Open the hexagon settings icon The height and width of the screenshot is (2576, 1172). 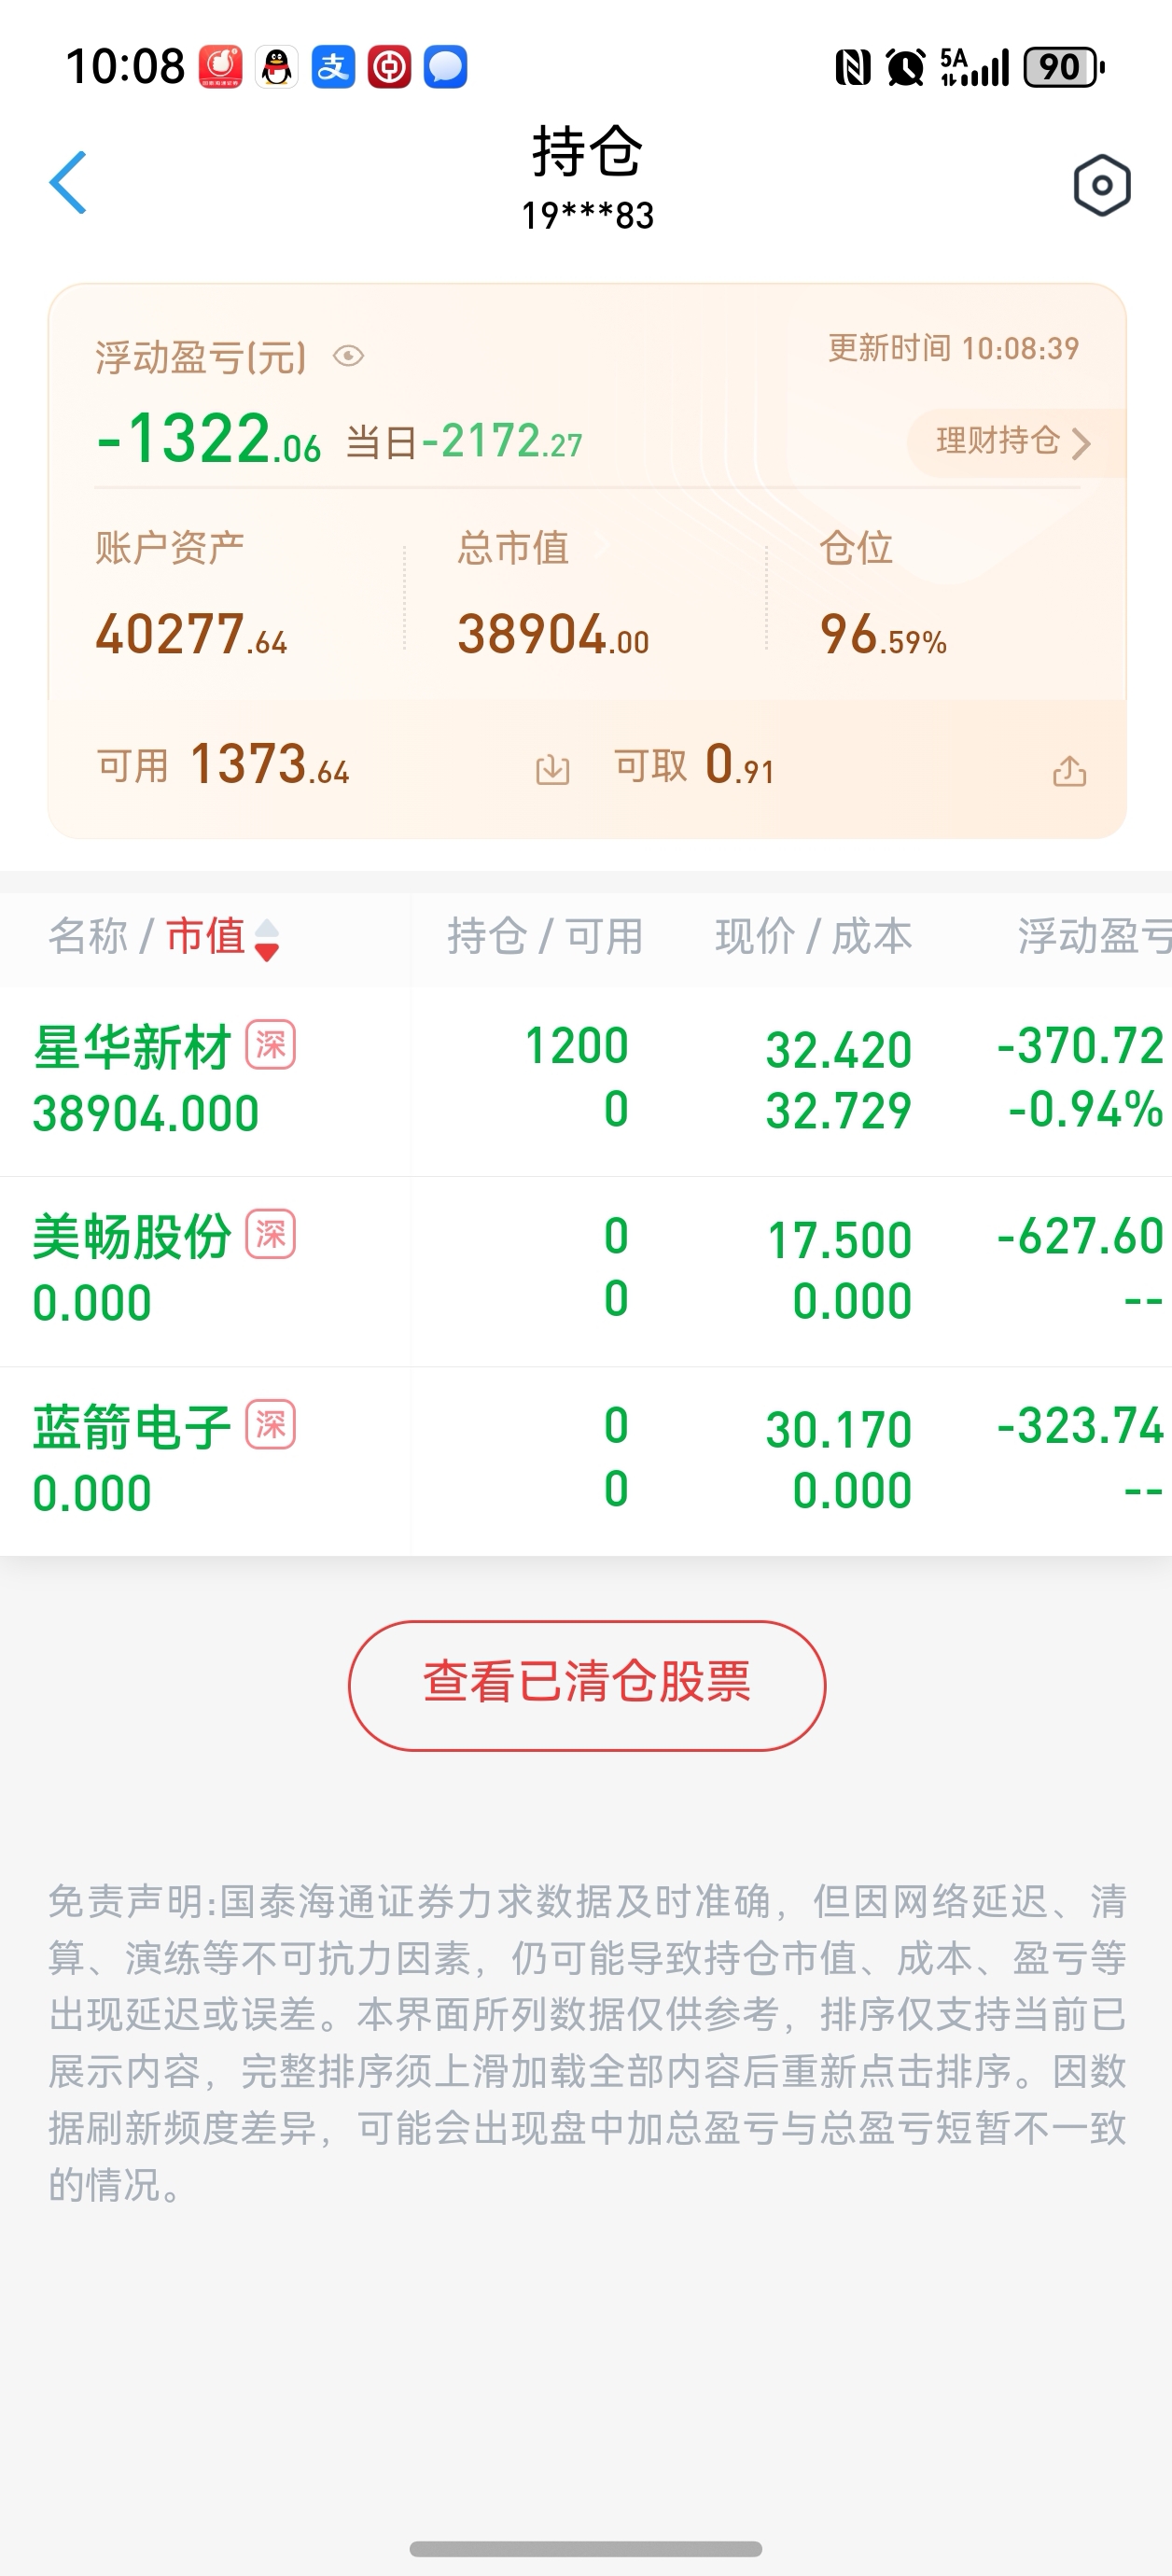point(1102,185)
